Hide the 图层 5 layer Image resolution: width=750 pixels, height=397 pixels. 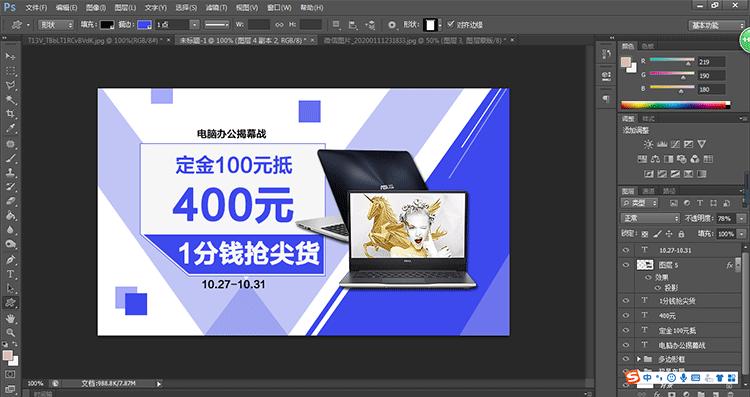click(626, 265)
